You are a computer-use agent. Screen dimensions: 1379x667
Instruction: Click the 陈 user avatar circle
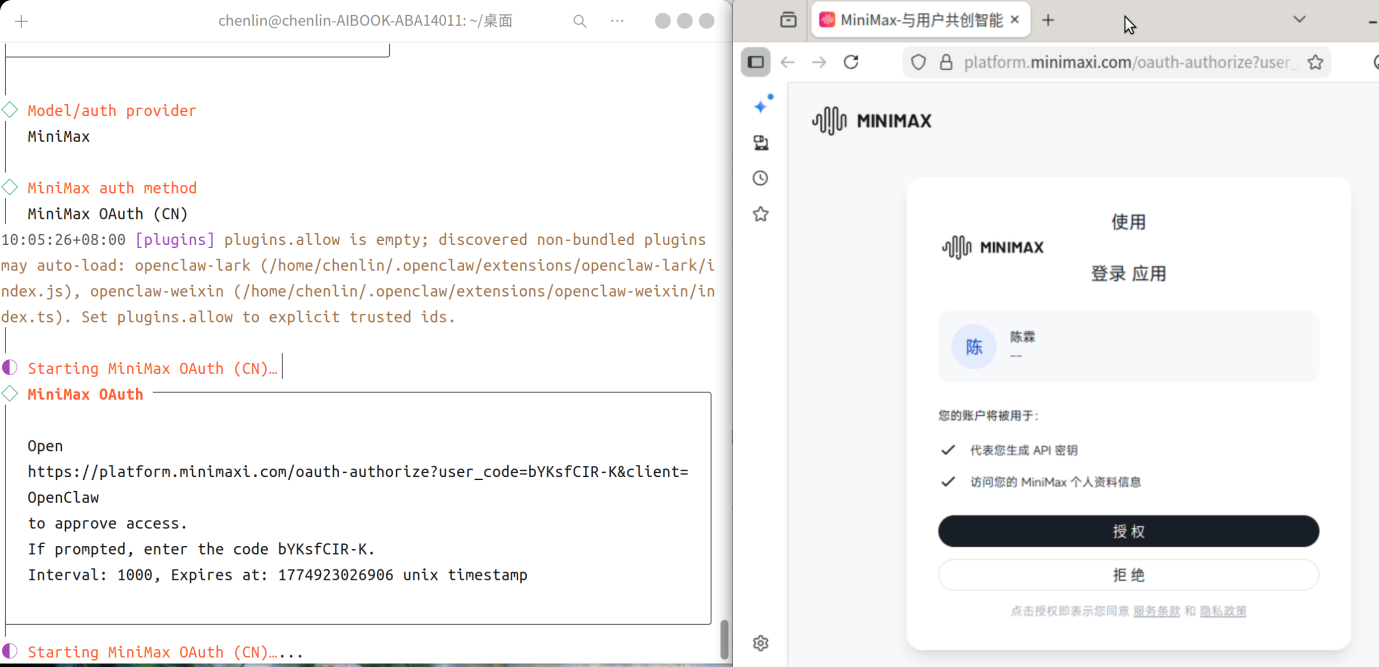[974, 347]
